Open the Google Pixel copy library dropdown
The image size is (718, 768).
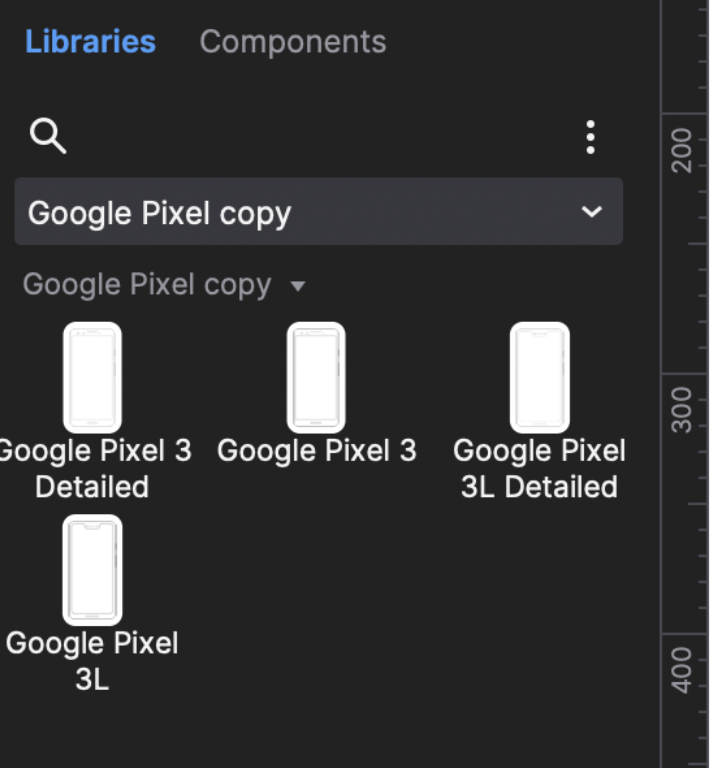click(318, 212)
